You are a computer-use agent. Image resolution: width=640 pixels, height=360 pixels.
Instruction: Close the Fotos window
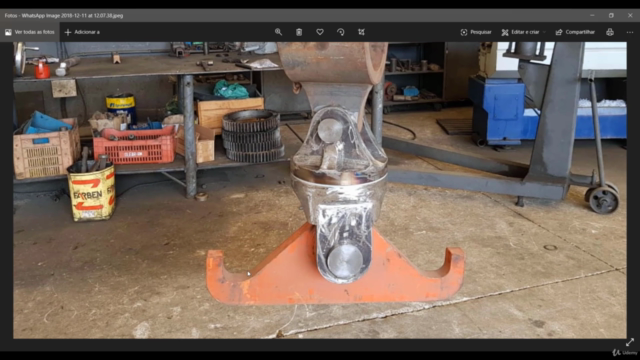click(630, 16)
